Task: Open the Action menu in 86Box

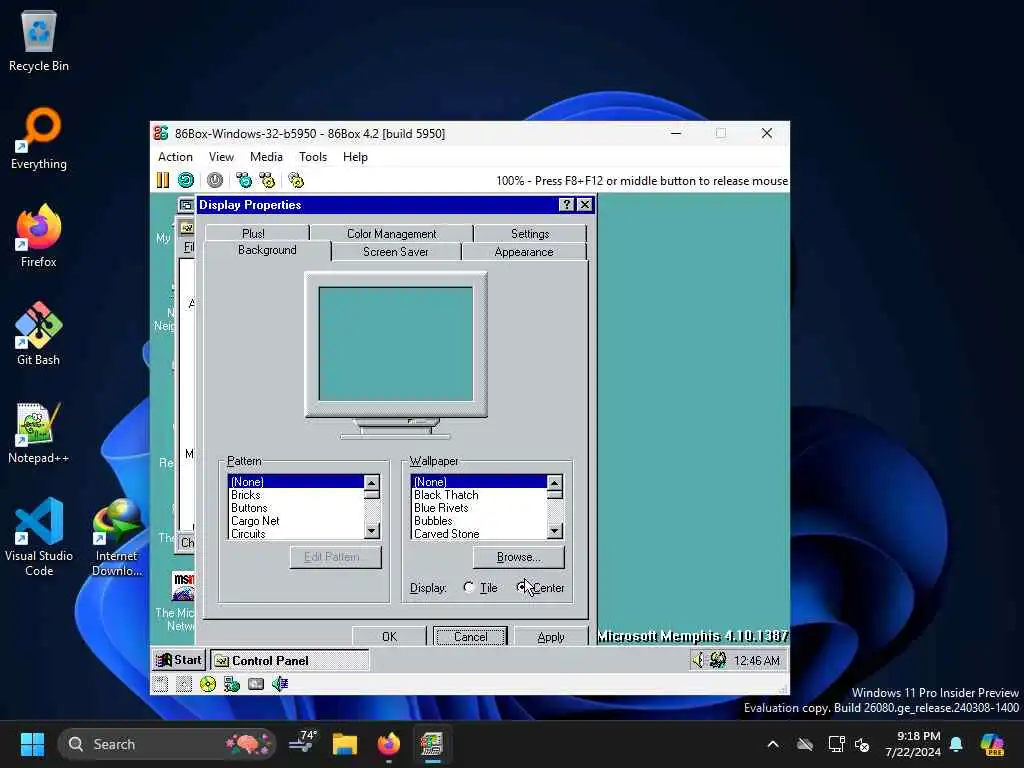Action: [175, 157]
